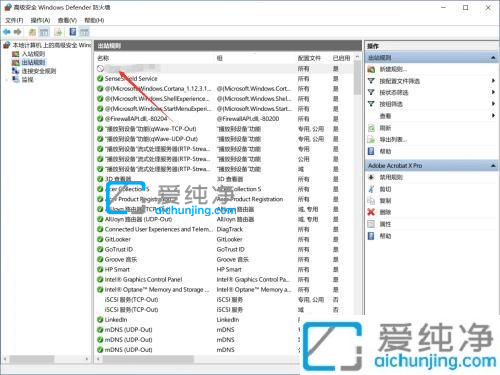Viewport: 500px width, 375px height.
Task: Click the rules list vertical scrollbar thumb
Action: click(357, 78)
